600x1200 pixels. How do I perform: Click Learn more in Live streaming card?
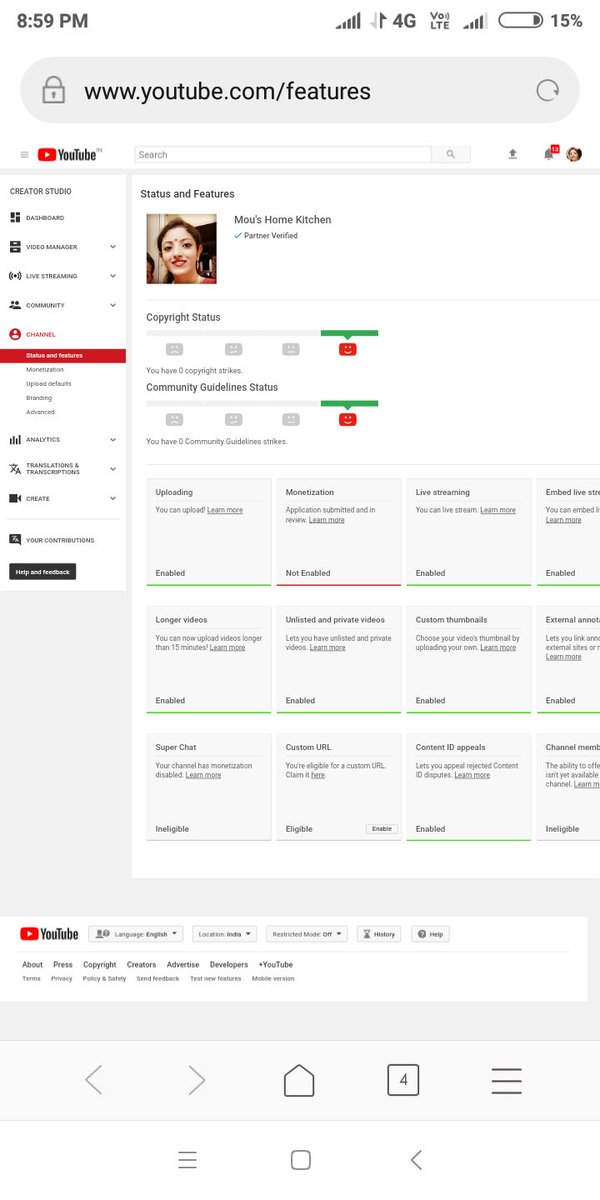click(498, 510)
